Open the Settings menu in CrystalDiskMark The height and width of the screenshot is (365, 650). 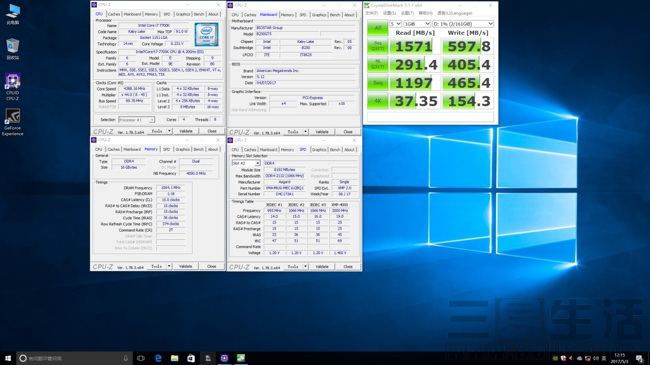pyautogui.click(x=389, y=13)
